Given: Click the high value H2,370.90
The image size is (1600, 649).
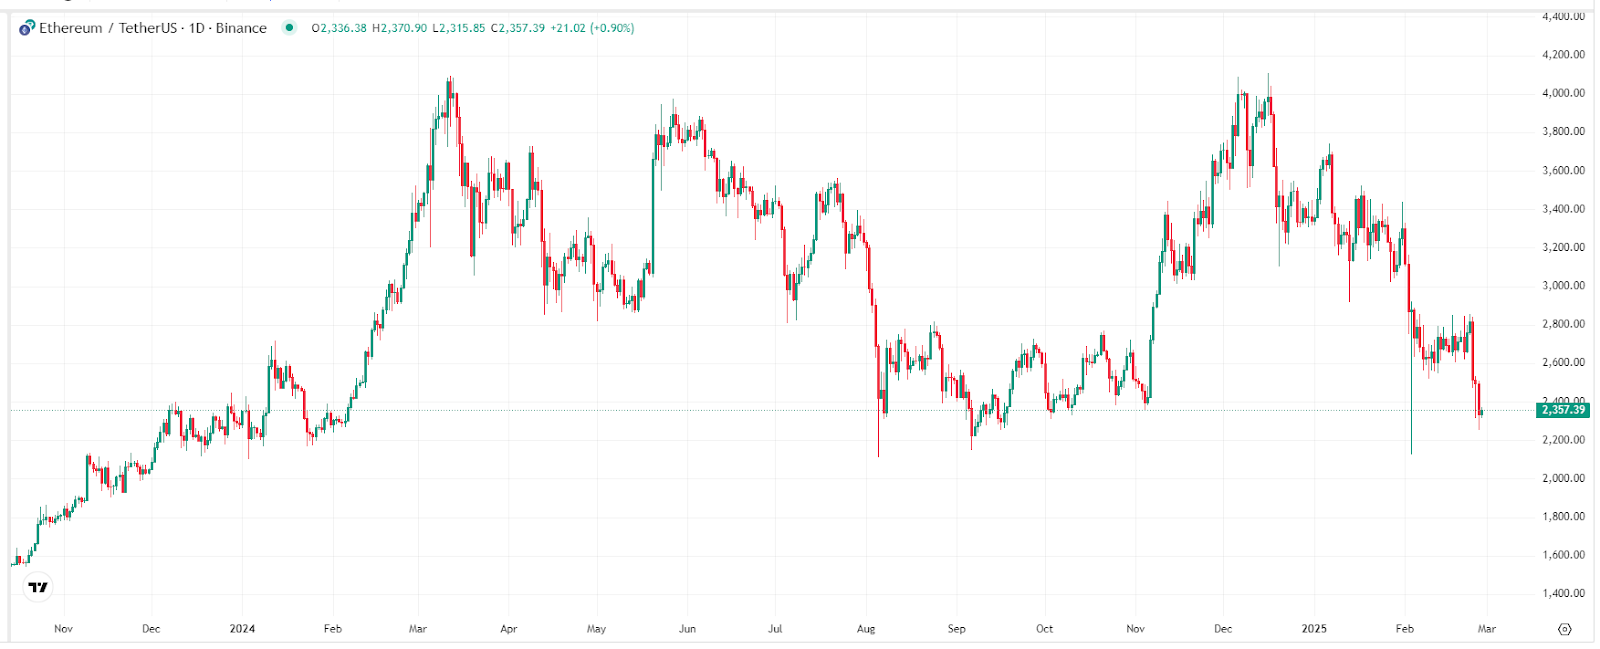Looking at the screenshot, I should point(400,28).
